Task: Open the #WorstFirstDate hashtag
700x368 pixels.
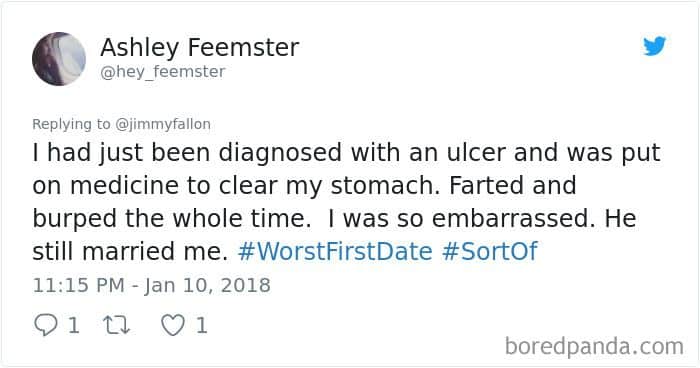Action: 335,251
